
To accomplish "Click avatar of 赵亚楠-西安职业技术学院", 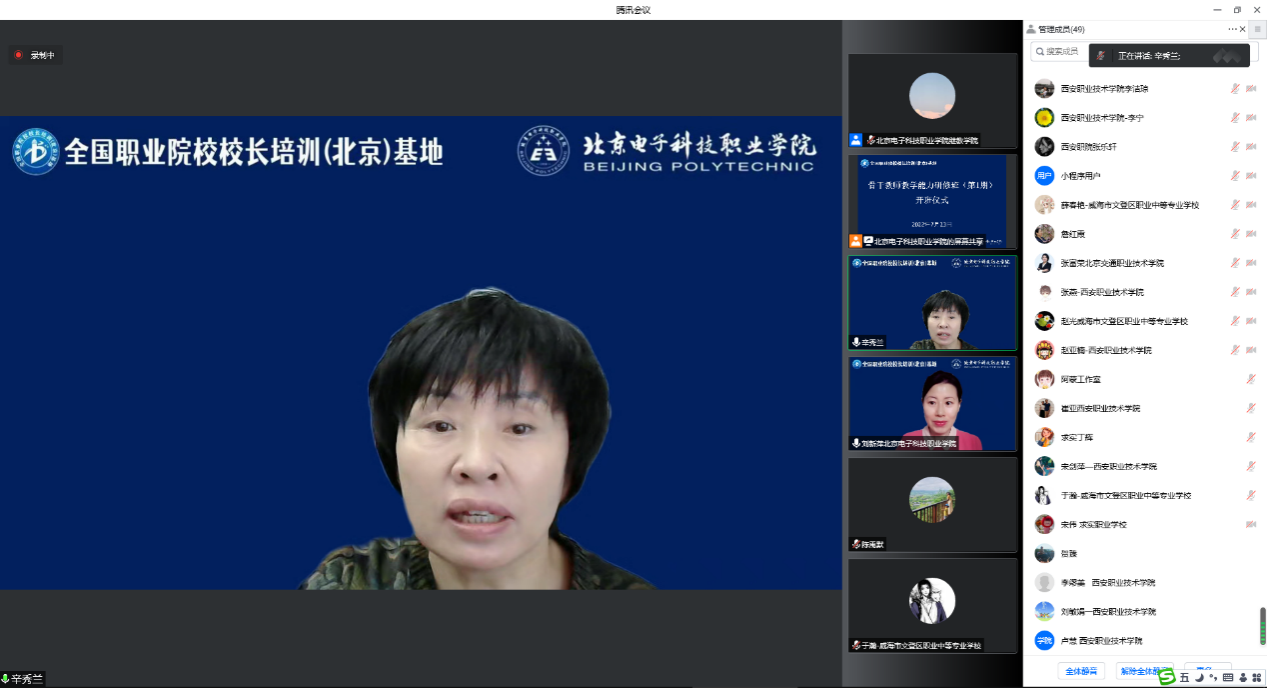I will pyautogui.click(x=1044, y=350).
